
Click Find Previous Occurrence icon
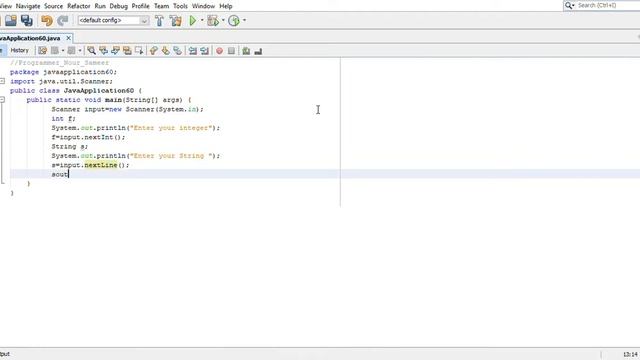pyautogui.click(x=103, y=51)
